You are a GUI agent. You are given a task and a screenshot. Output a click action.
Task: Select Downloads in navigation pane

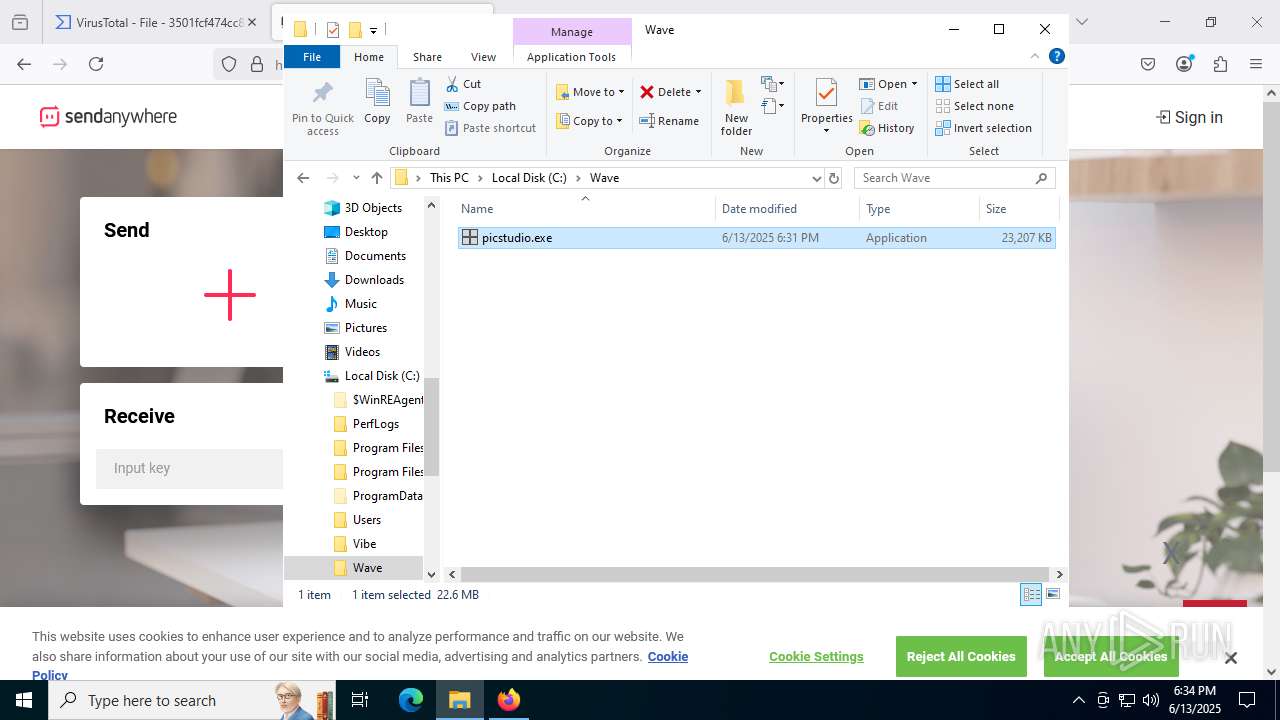coord(374,280)
